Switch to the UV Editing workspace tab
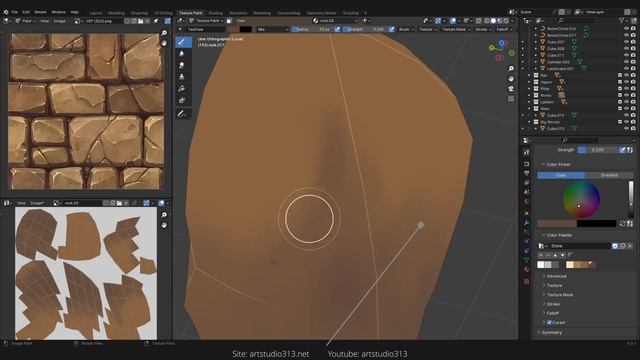The image size is (640, 360). pyautogui.click(x=163, y=13)
